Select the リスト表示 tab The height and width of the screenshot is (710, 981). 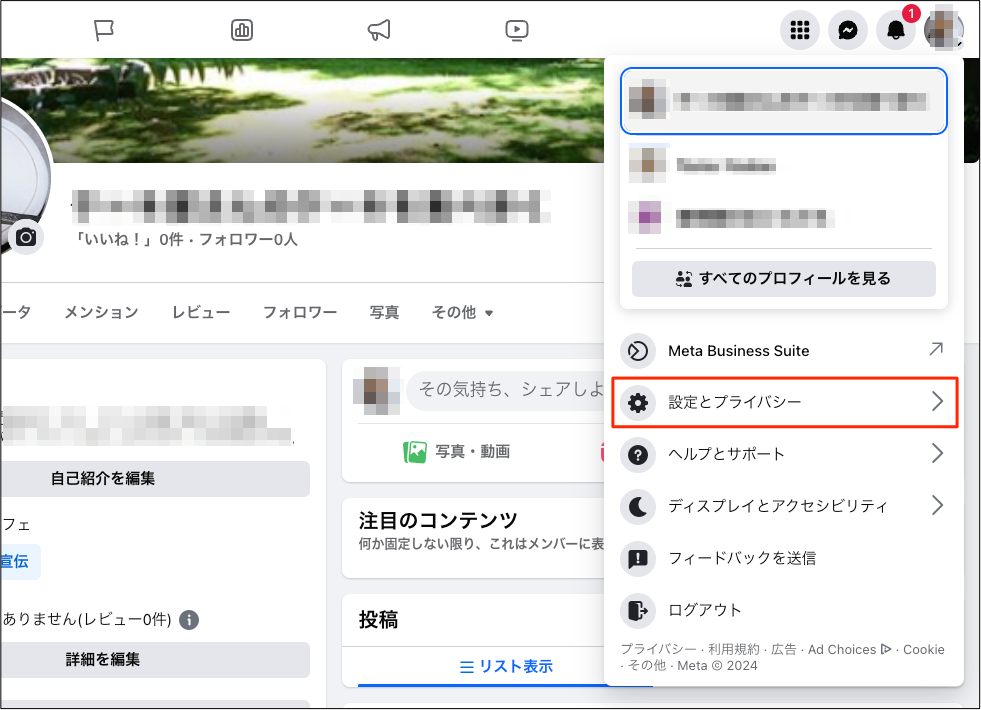(506, 667)
